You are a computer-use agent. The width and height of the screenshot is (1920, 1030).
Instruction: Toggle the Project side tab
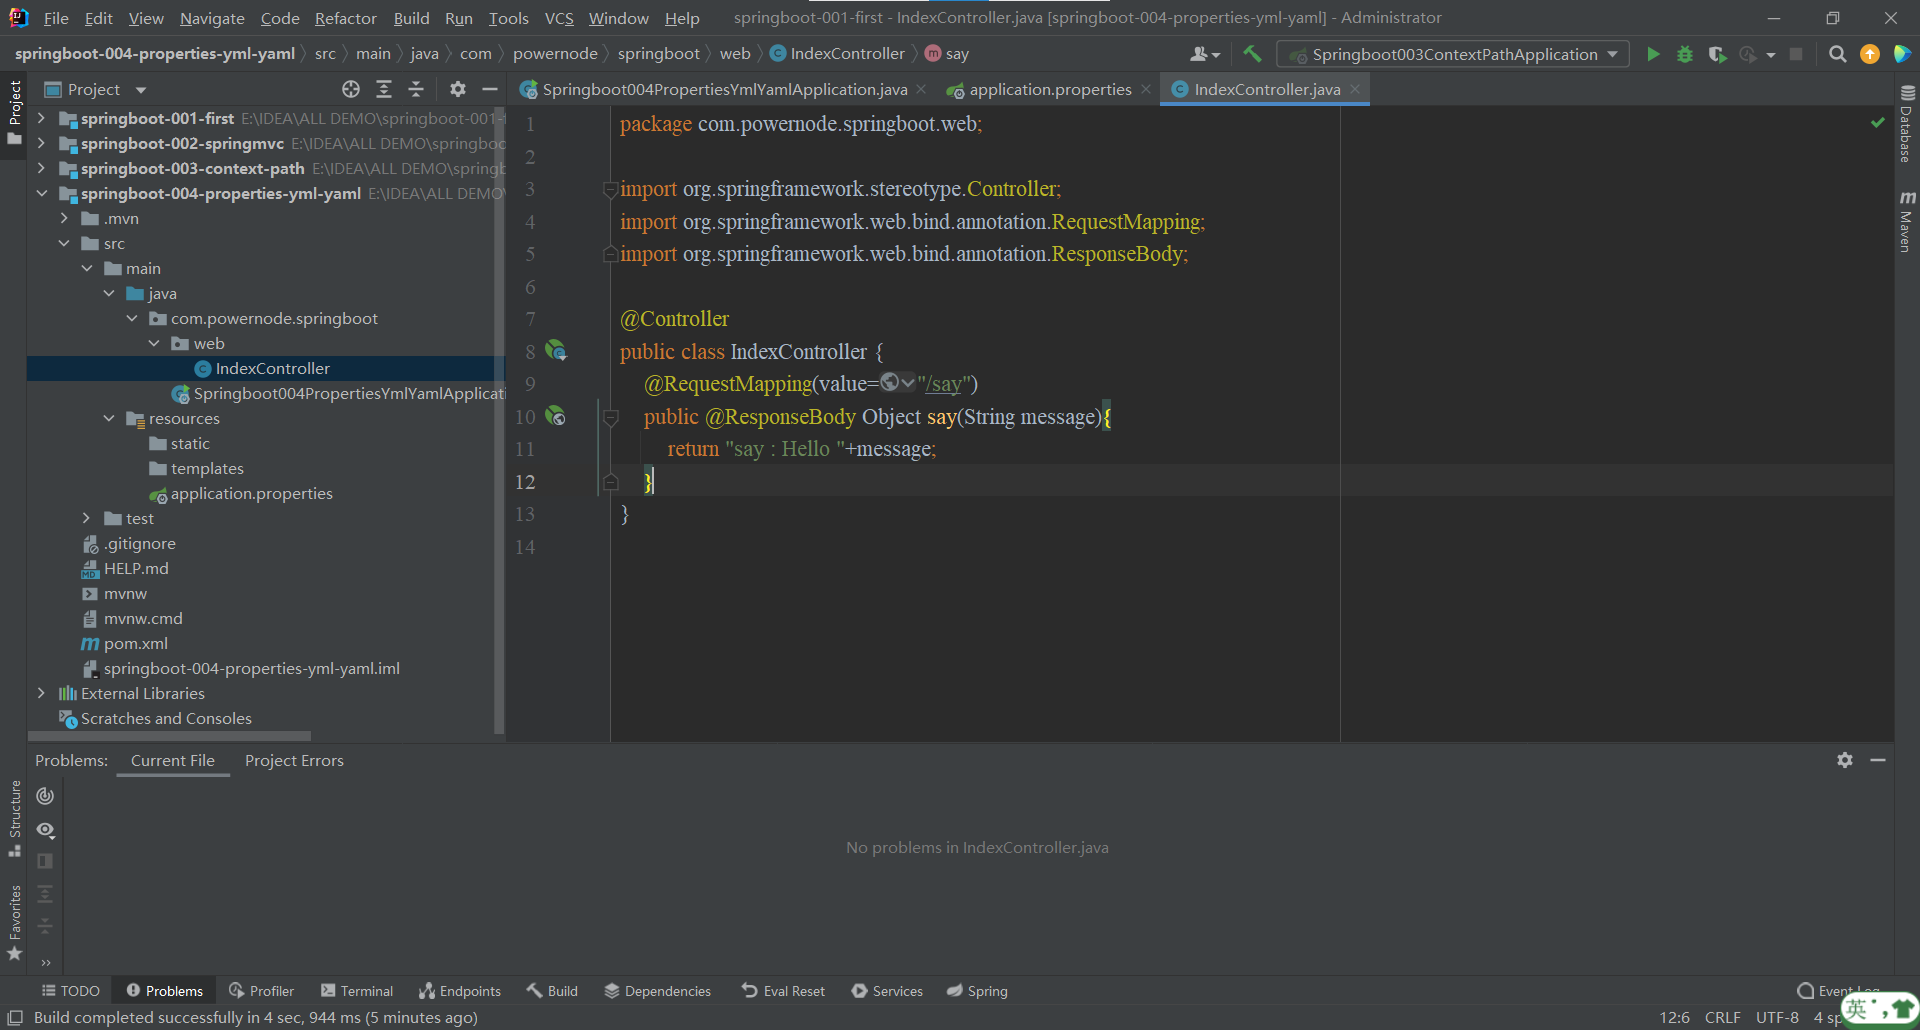click(14, 112)
